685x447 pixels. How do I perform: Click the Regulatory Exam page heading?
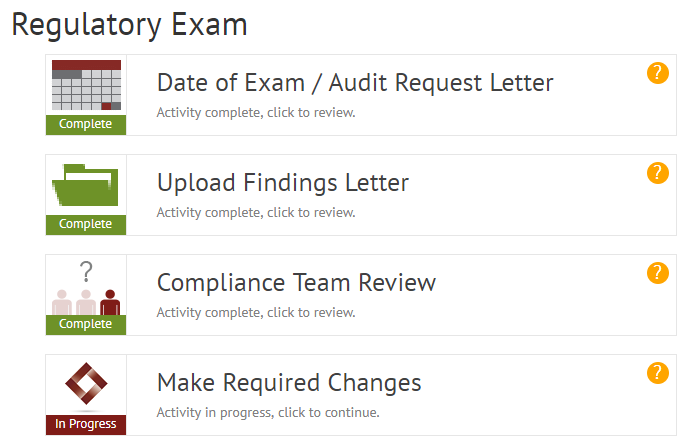[x=129, y=25]
